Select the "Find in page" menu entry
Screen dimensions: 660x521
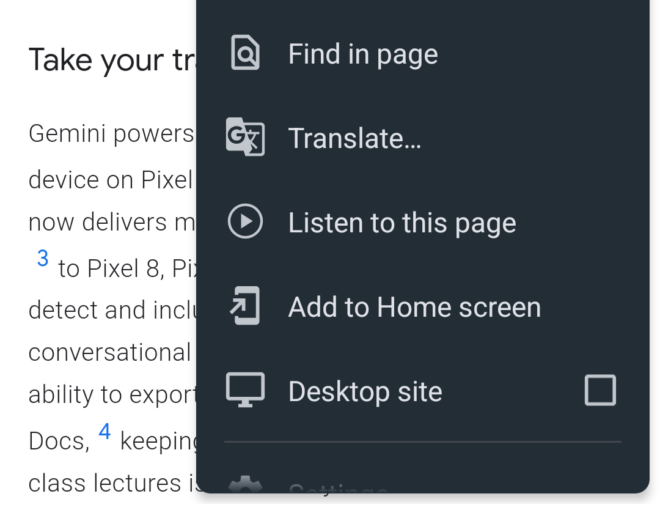(362, 54)
